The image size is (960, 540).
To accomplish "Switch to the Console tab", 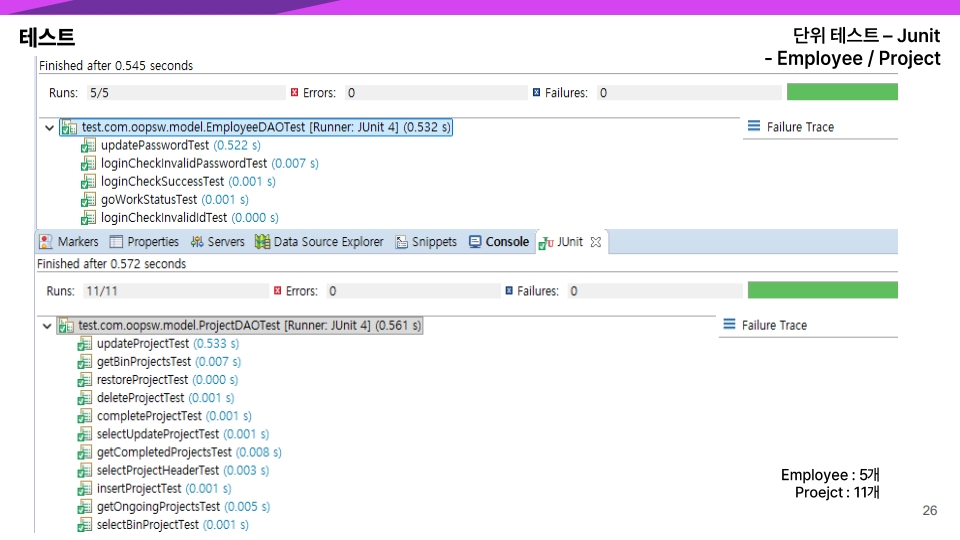I will 499,242.
